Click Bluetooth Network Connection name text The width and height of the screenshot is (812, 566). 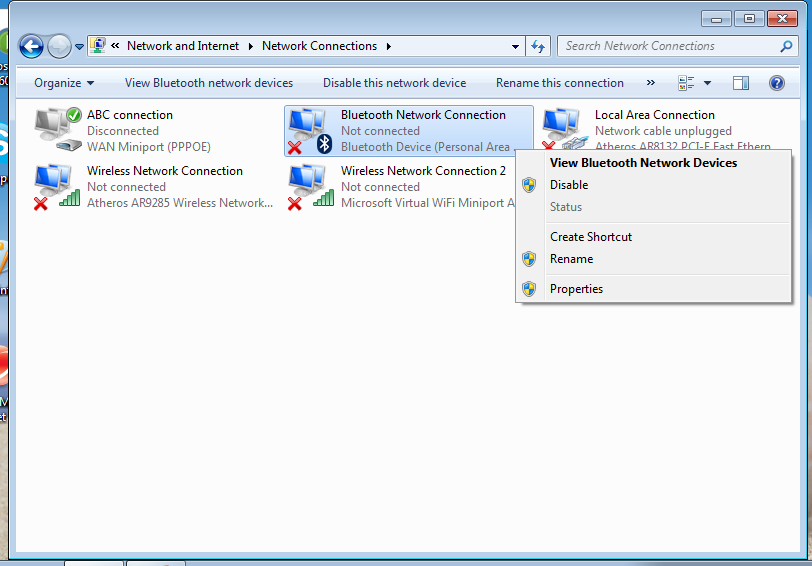(423, 115)
